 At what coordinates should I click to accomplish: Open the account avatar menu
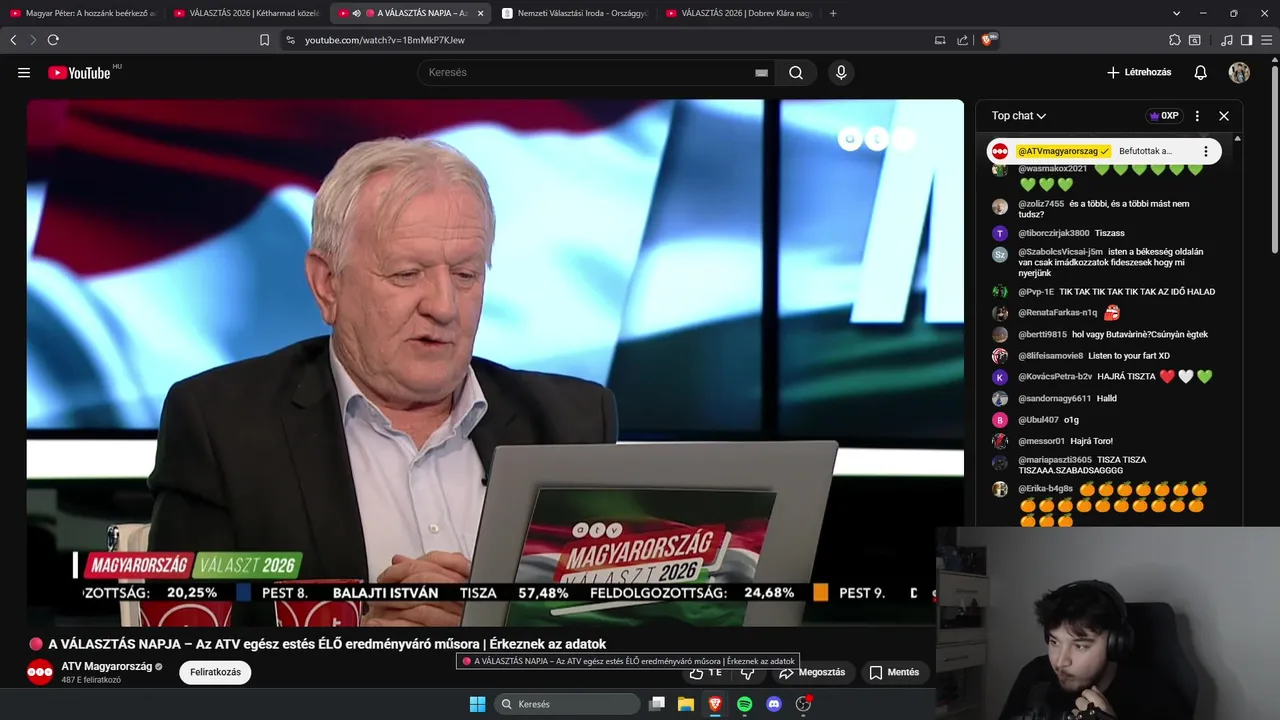1239,72
